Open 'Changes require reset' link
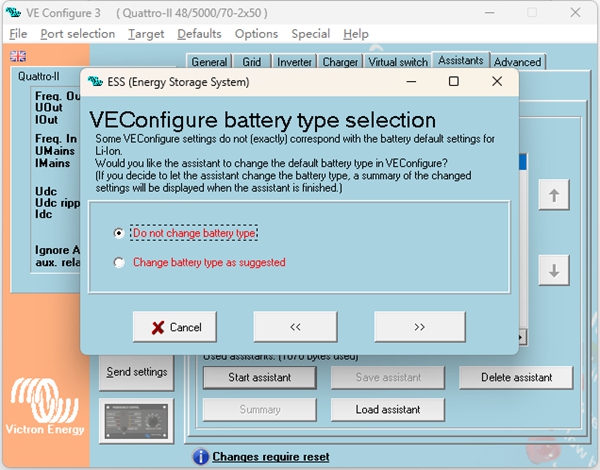The width and height of the screenshot is (600, 470). pyautogui.click(x=271, y=457)
